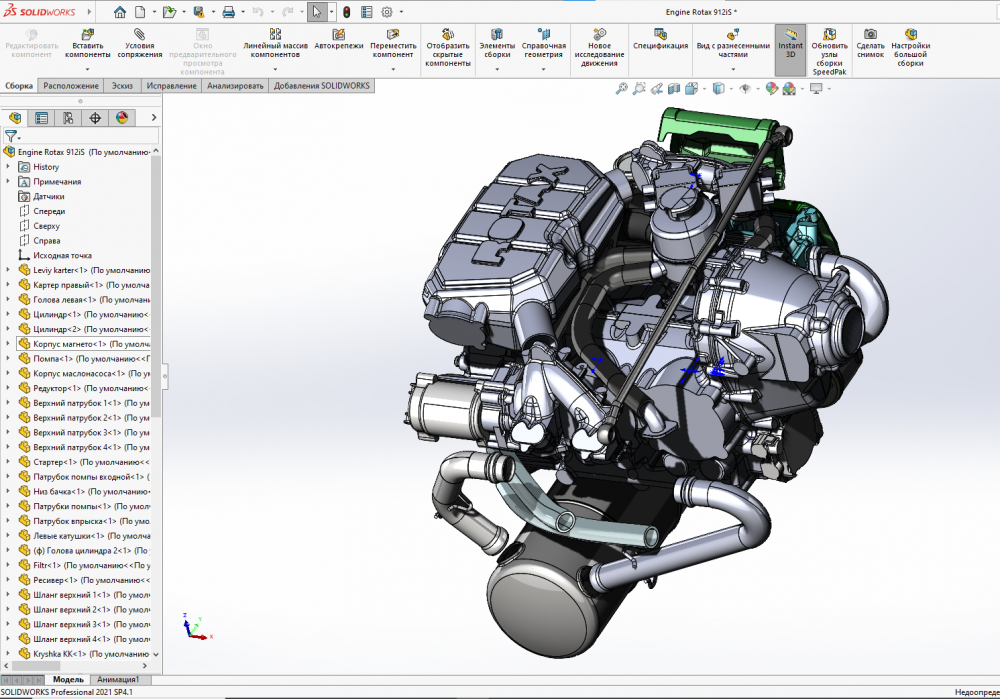The image size is (1000, 699).
Task: Click the Edit Appearance color sphere icon
Action: (772, 89)
